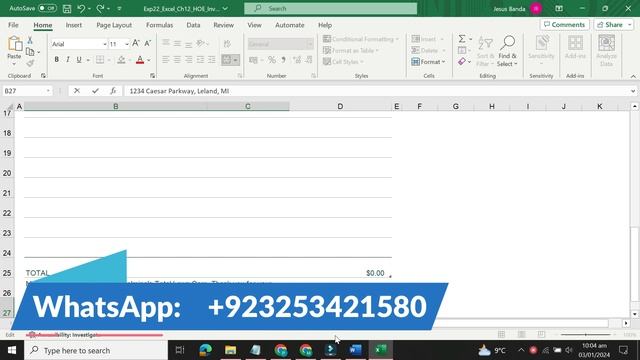Open the File menu
640x360 pixels.
pyautogui.click(x=13, y=25)
